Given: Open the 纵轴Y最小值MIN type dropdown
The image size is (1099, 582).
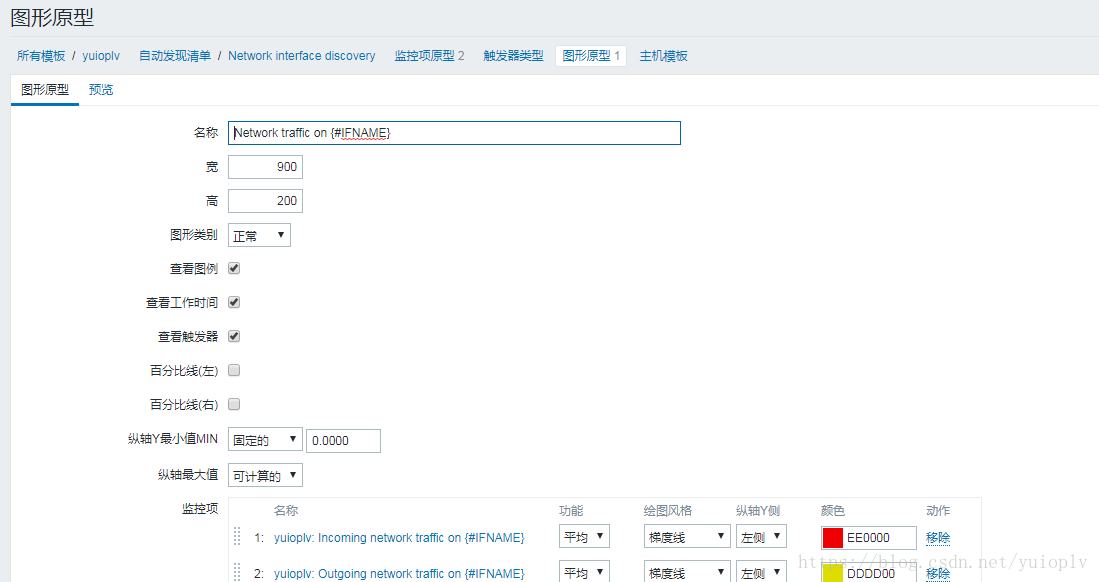Looking at the screenshot, I should tap(265, 440).
